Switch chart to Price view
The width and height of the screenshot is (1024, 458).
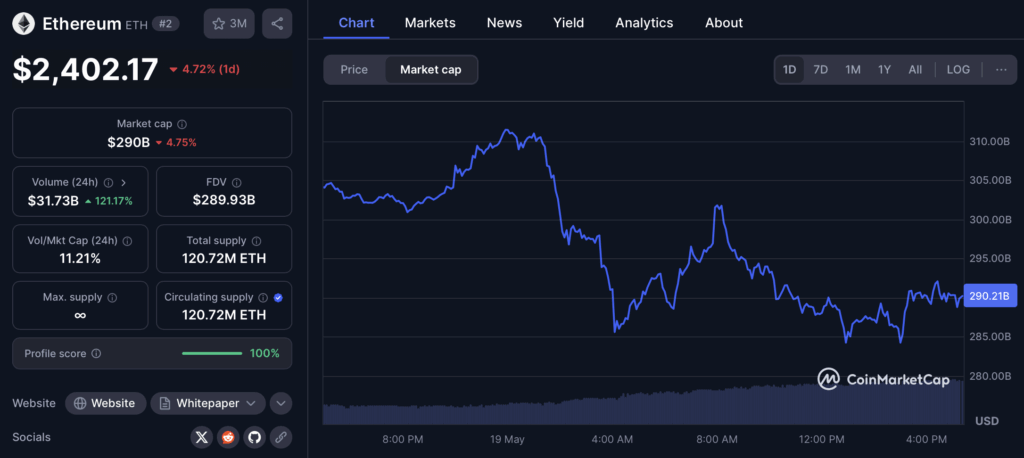[354, 70]
